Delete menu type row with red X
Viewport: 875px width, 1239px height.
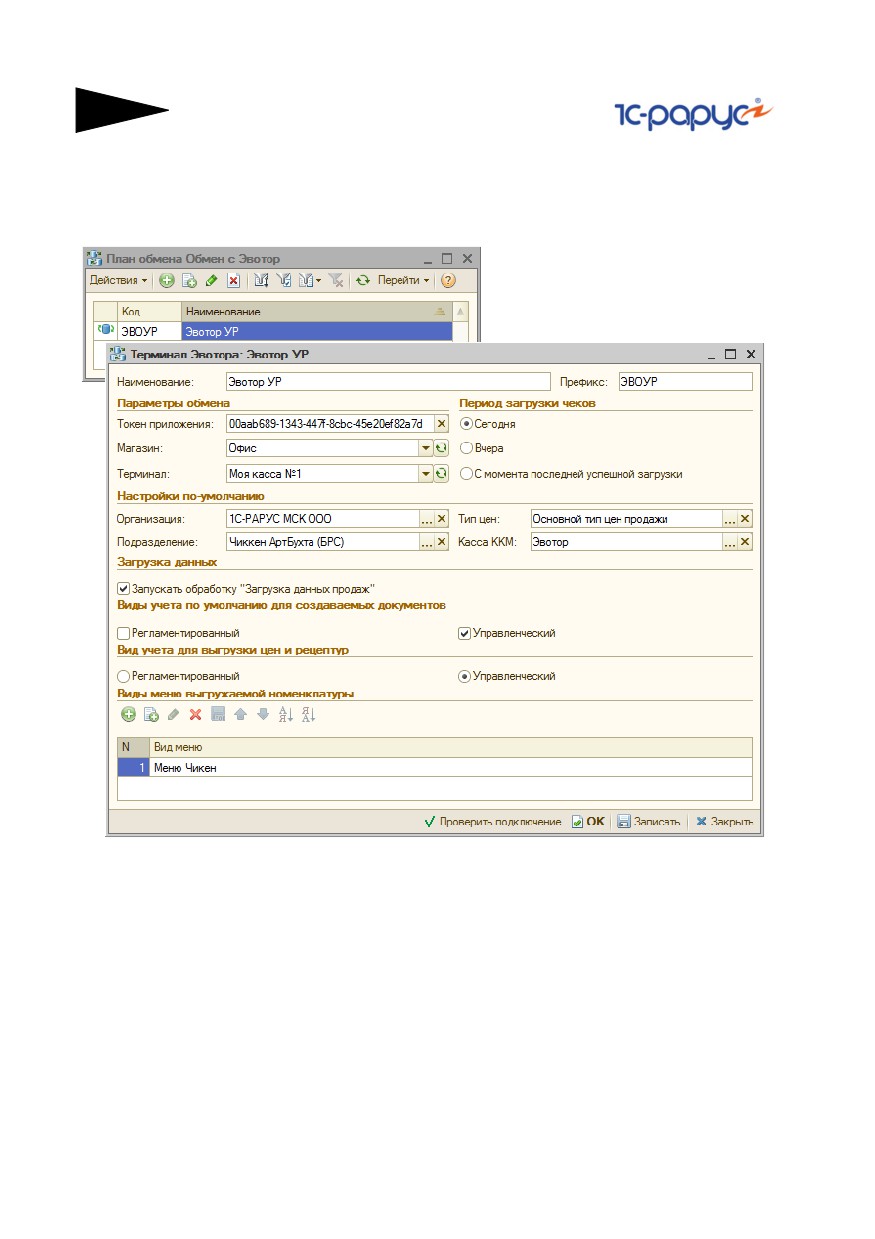point(196,714)
